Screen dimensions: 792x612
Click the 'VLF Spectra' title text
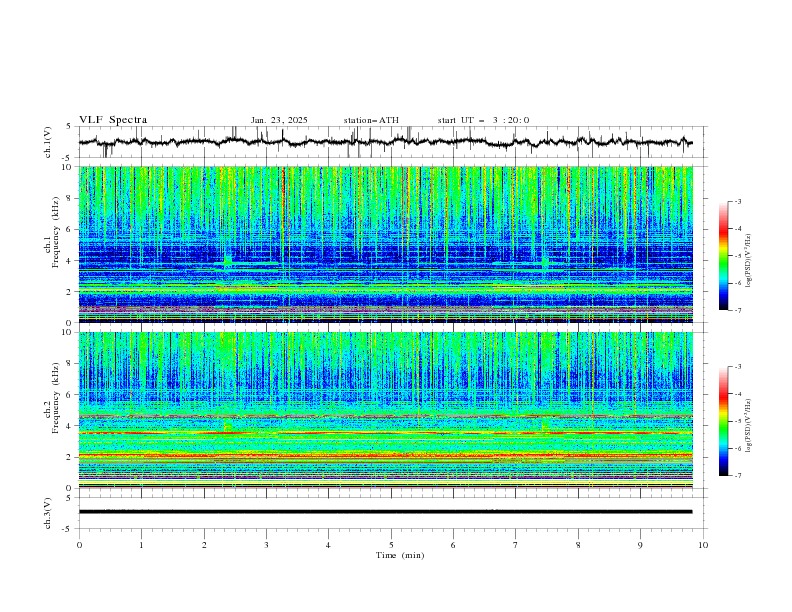click(113, 120)
